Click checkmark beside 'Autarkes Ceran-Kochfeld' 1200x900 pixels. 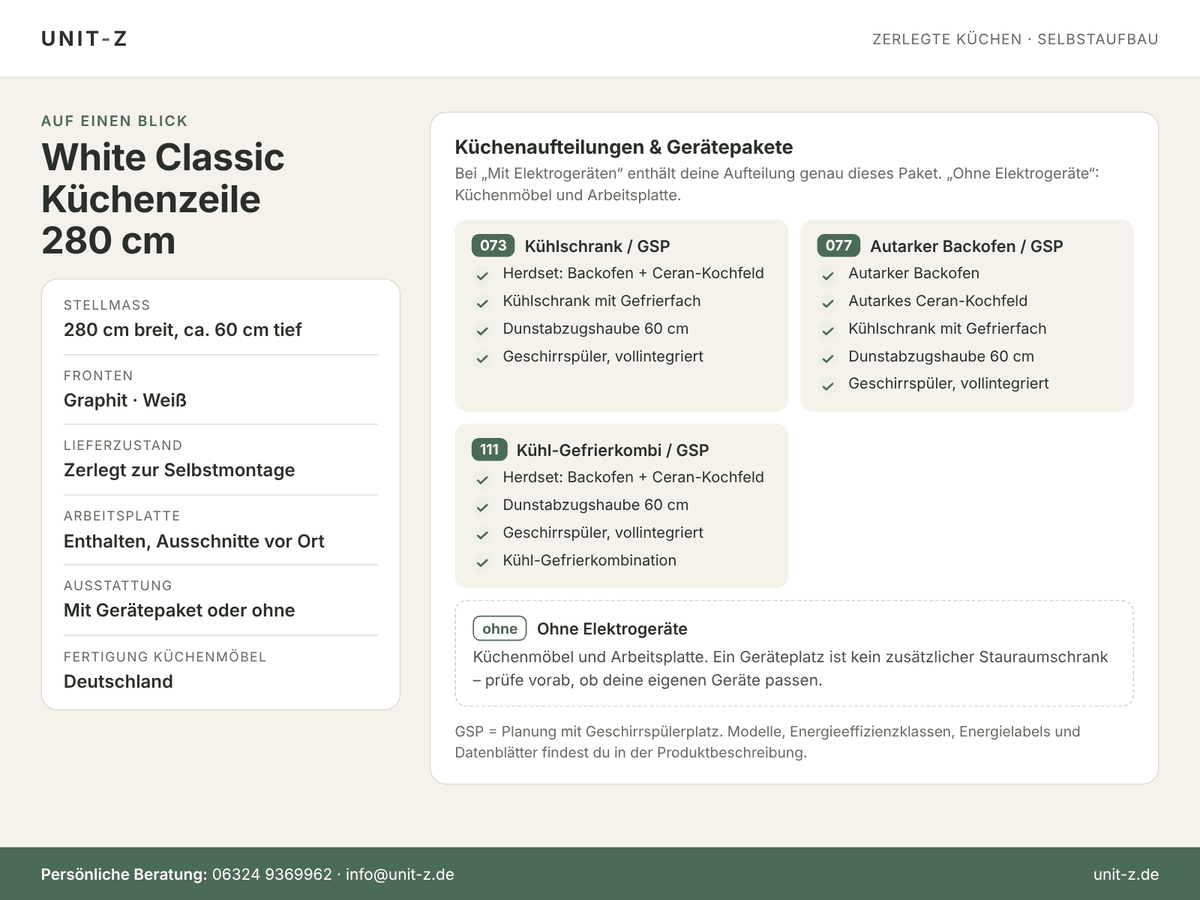(x=828, y=302)
